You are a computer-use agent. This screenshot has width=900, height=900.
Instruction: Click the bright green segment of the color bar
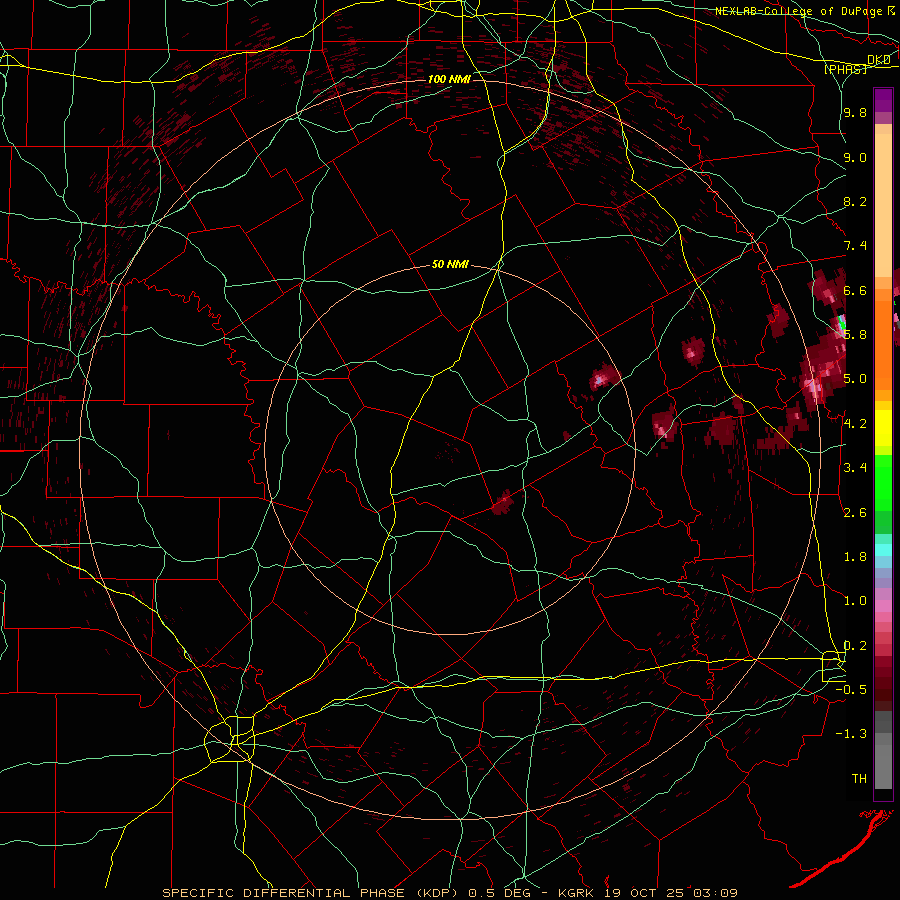(x=883, y=483)
